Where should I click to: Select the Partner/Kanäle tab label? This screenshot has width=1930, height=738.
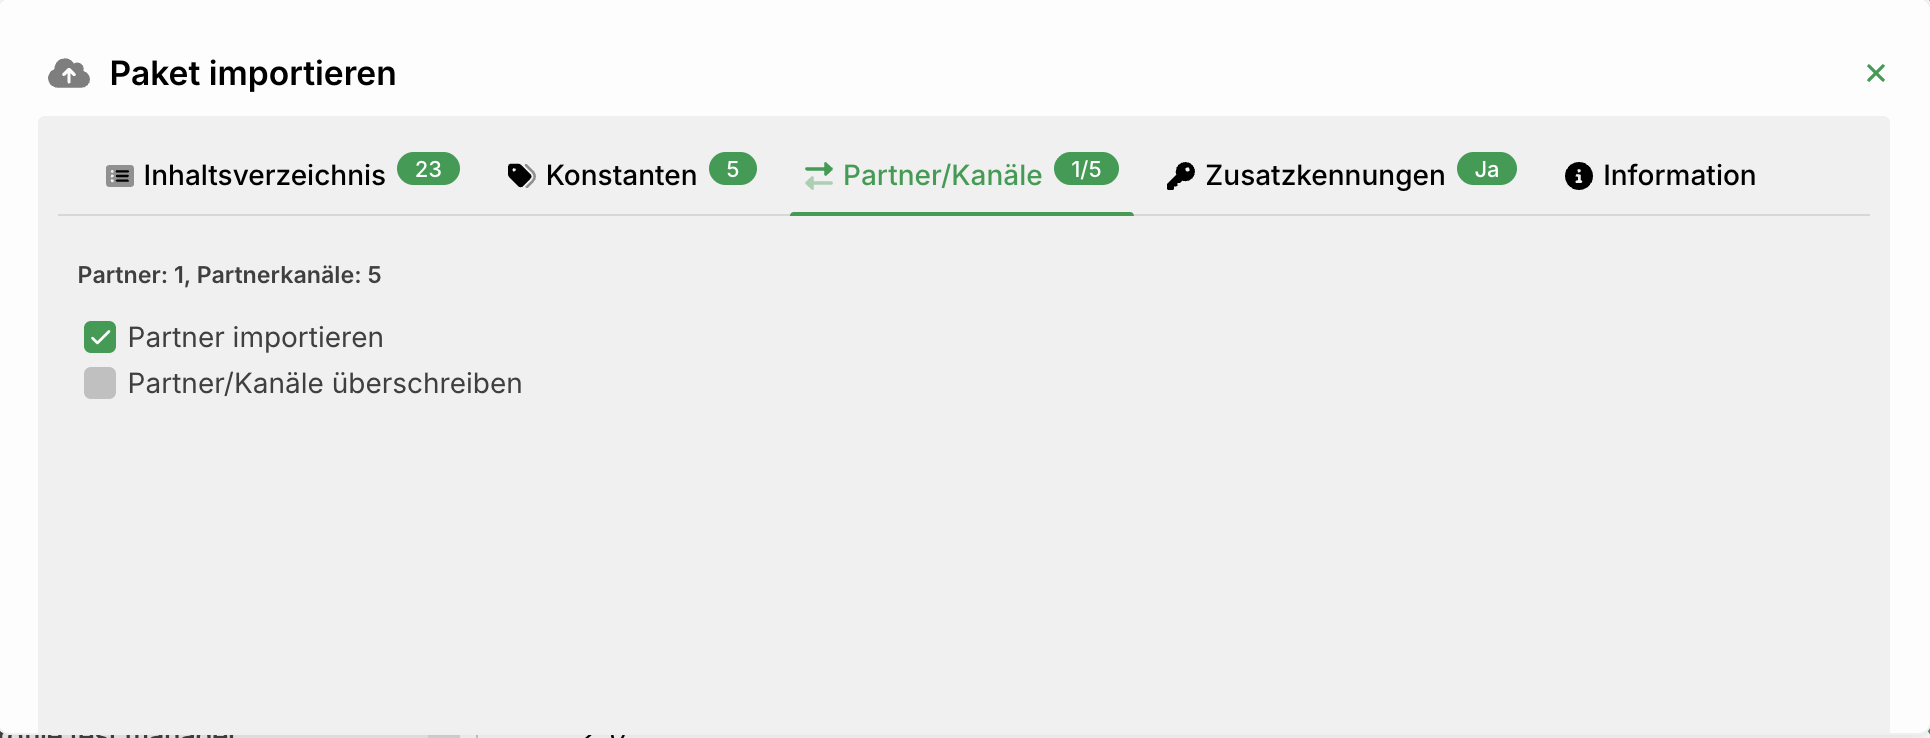point(942,175)
